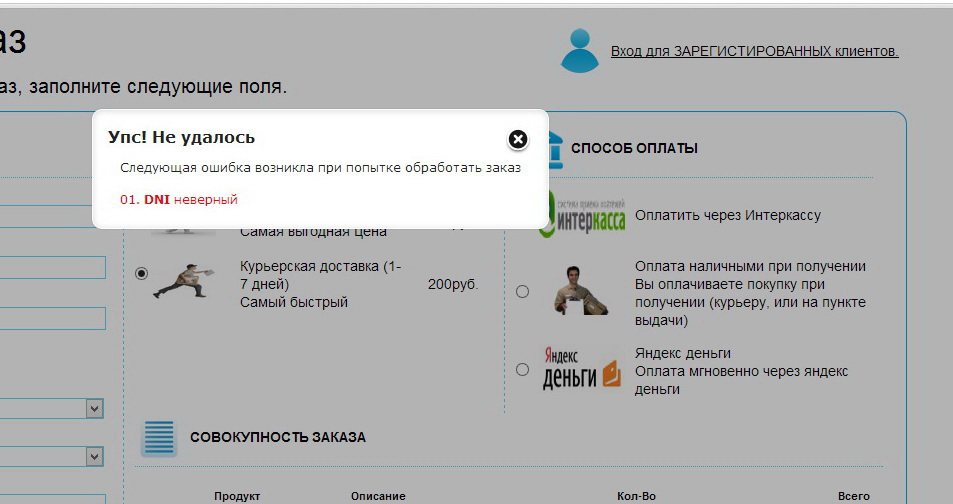Click the 'Продукт' column header
Image resolution: width=953 pixels, height=504 pixels.
point(237,496)
